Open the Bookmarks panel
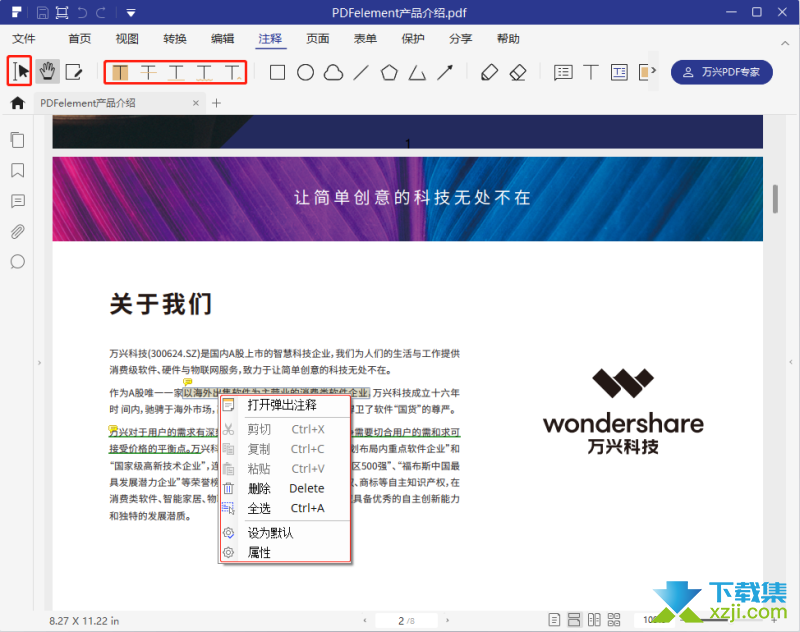This screenshot has width=800, height=632. 17,170
